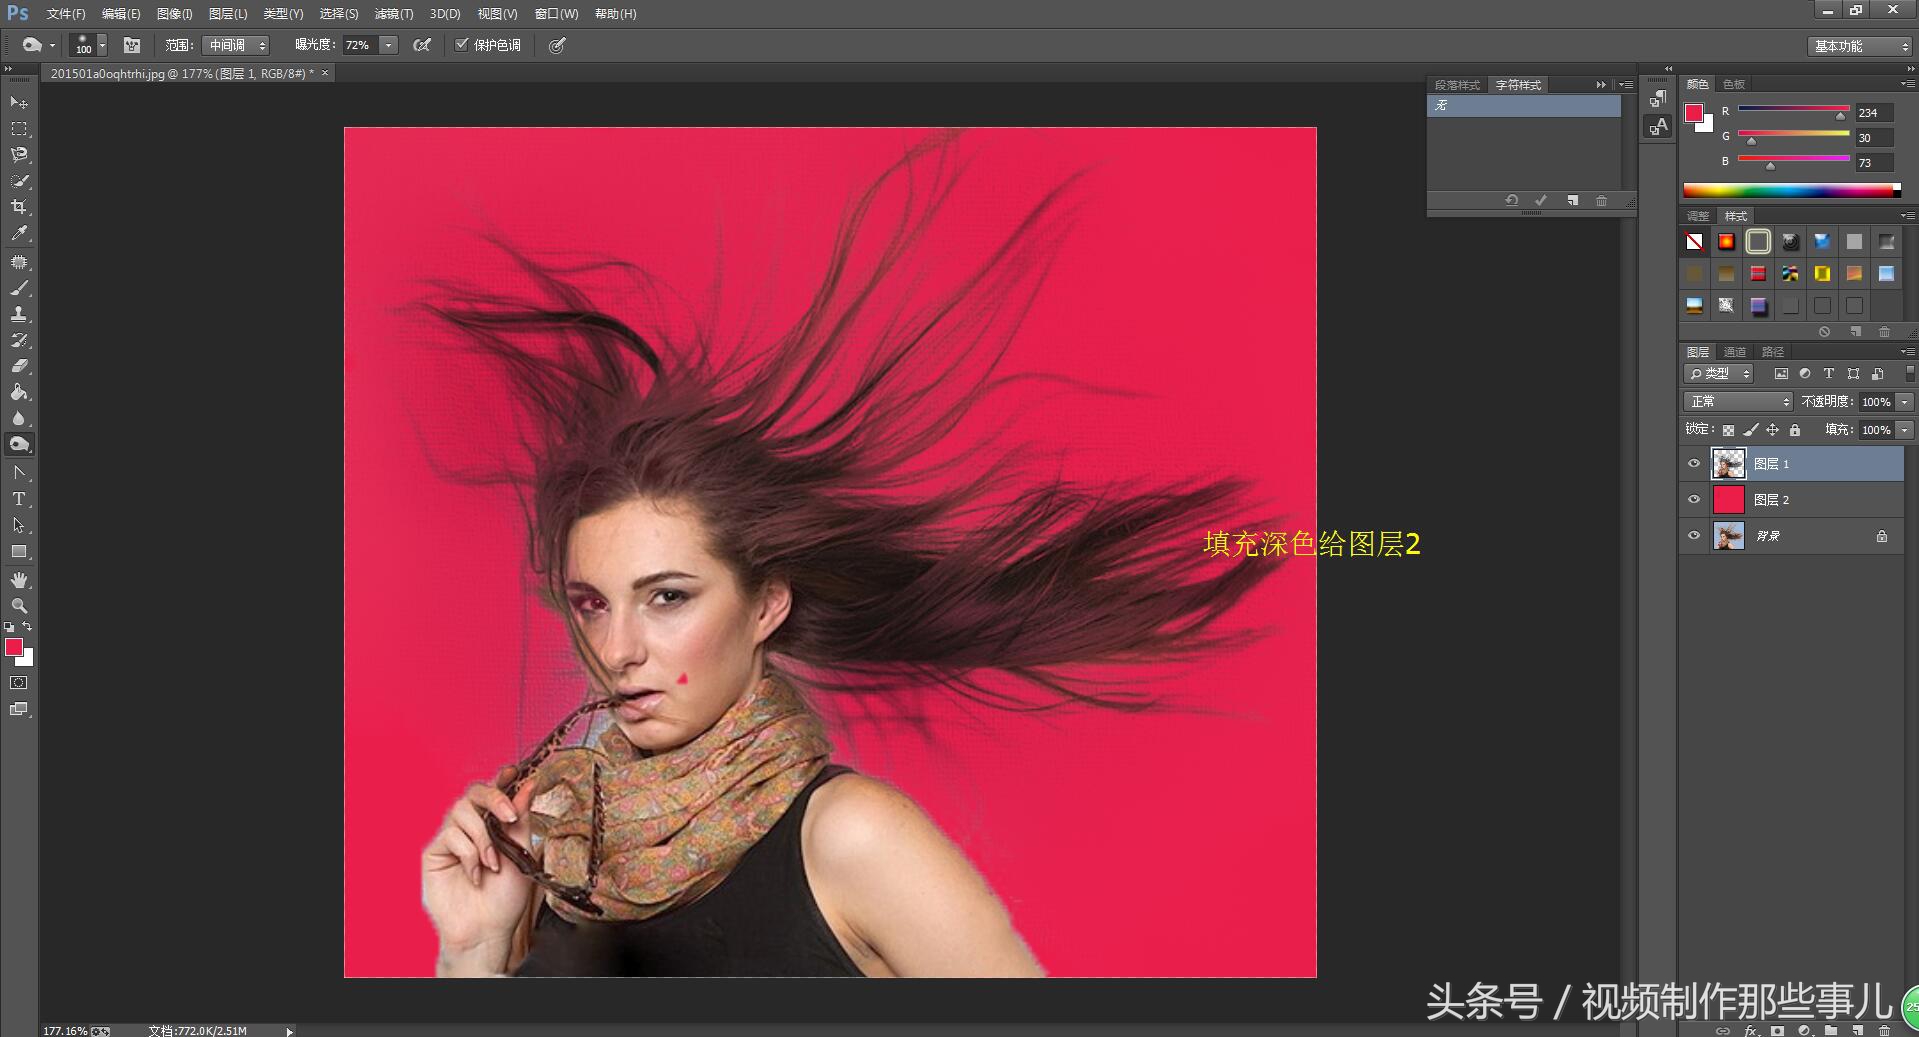Select the Zoom tool in toolbar
Image resolution: width=1919 pixels, height=1037 pixels.
click(x=19, y=606)
